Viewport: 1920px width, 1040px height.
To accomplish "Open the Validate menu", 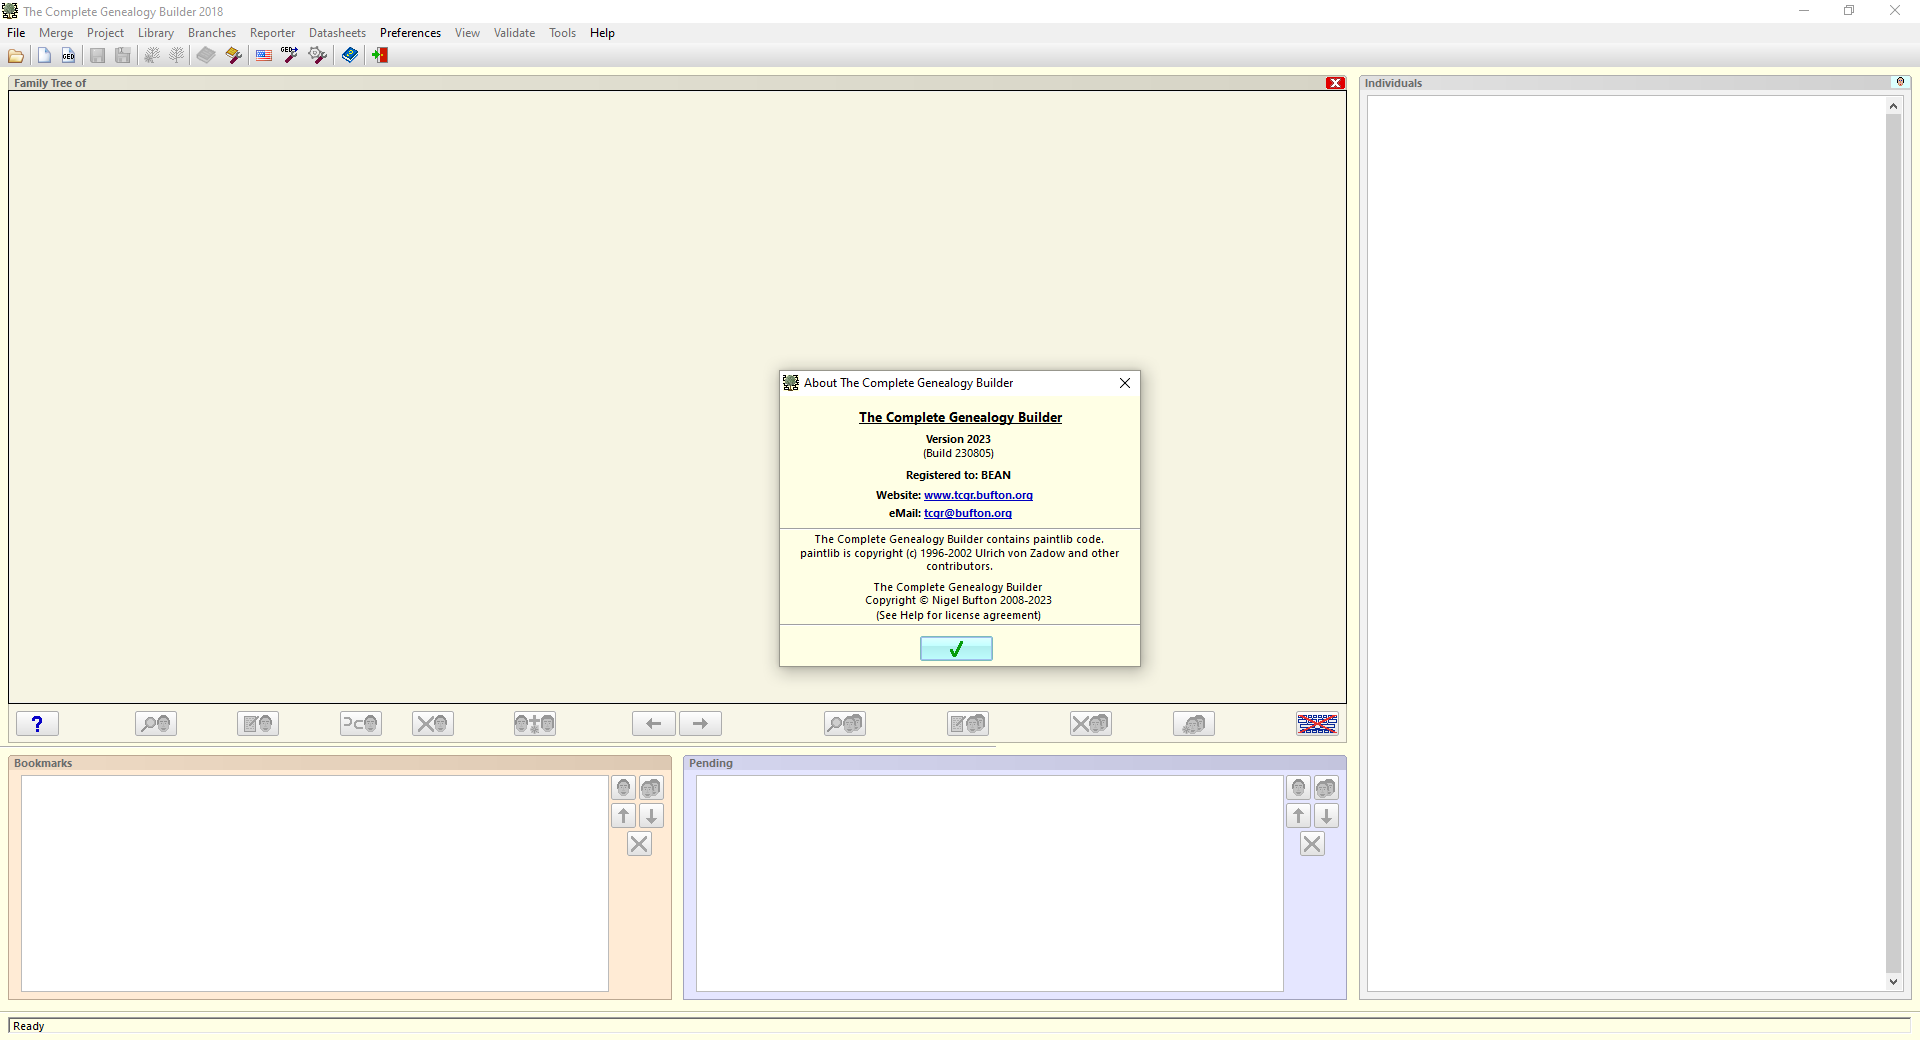I will (x=514, y=33).
